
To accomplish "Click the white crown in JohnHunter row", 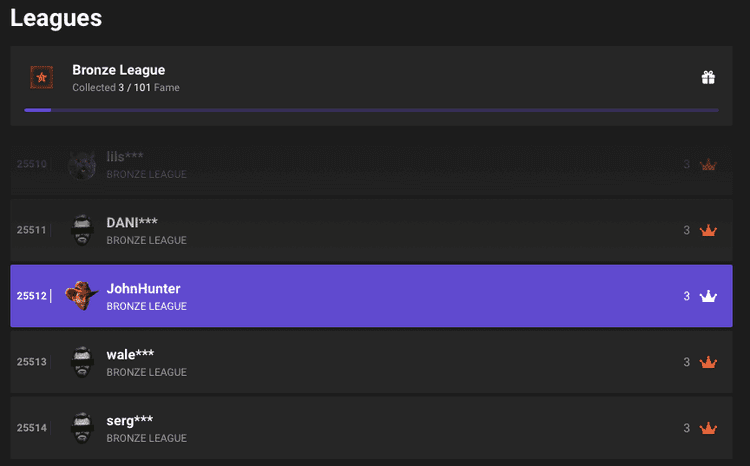I will point(708,296).
